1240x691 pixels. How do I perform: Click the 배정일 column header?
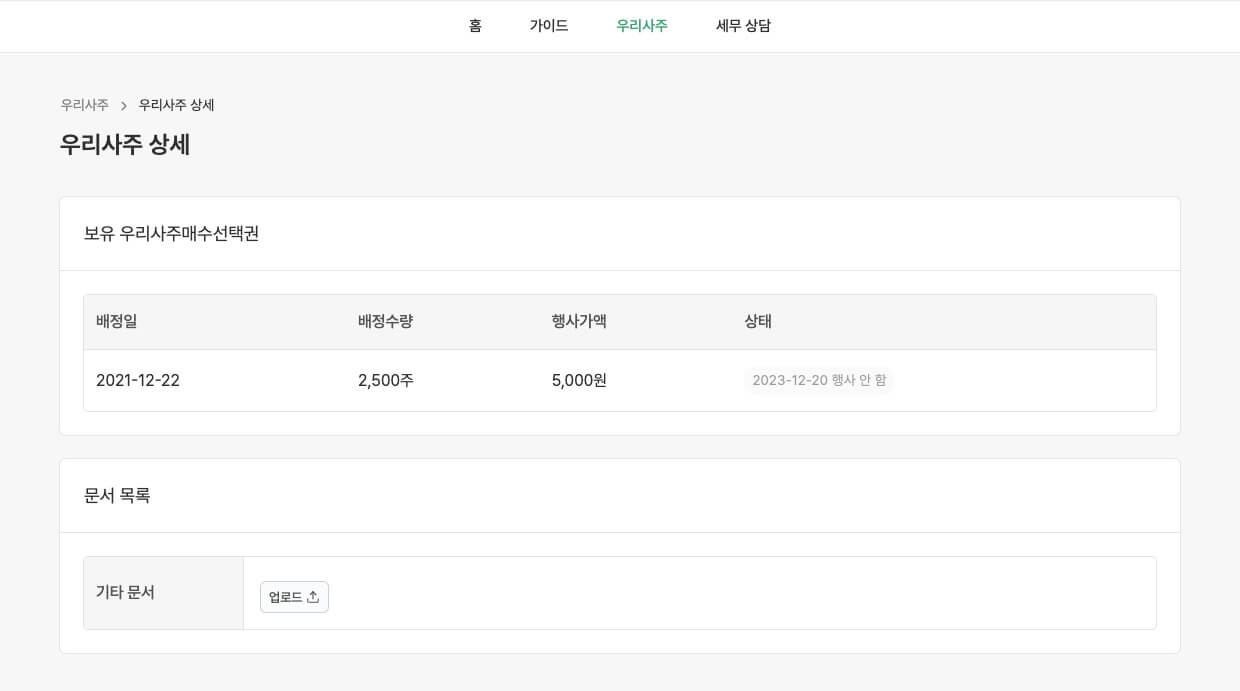117,321
